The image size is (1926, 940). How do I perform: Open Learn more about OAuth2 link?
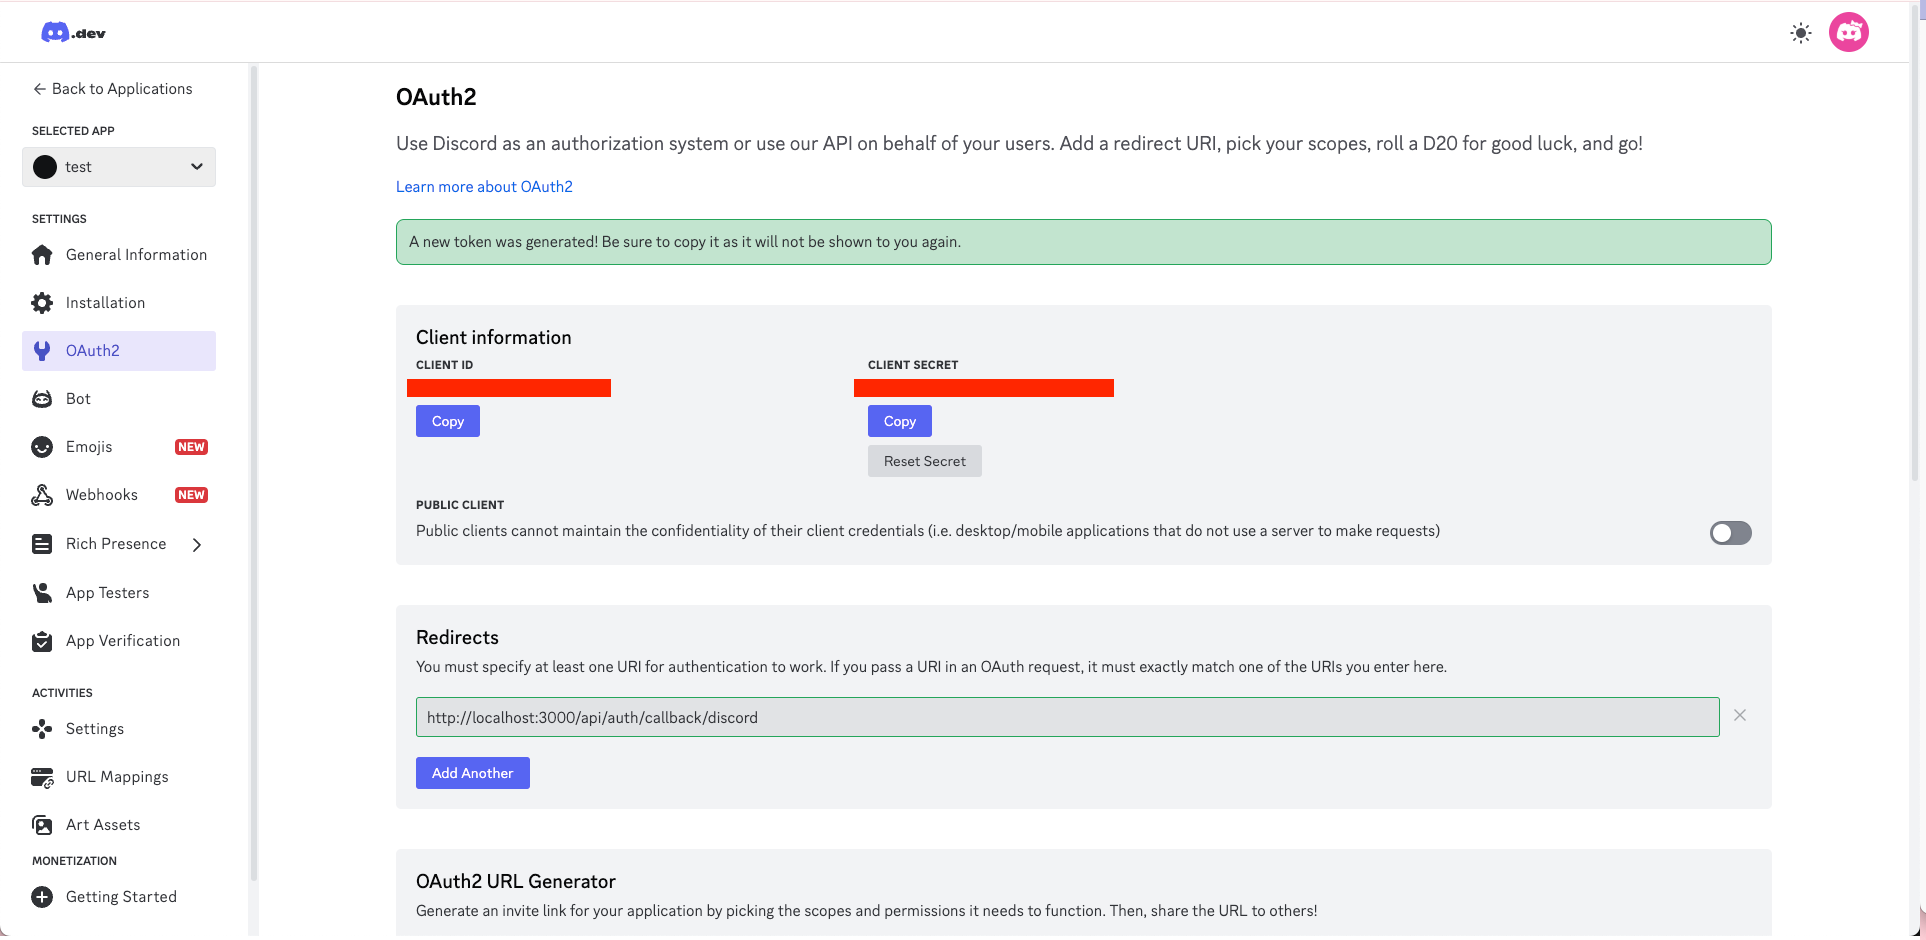coord(484,187)
